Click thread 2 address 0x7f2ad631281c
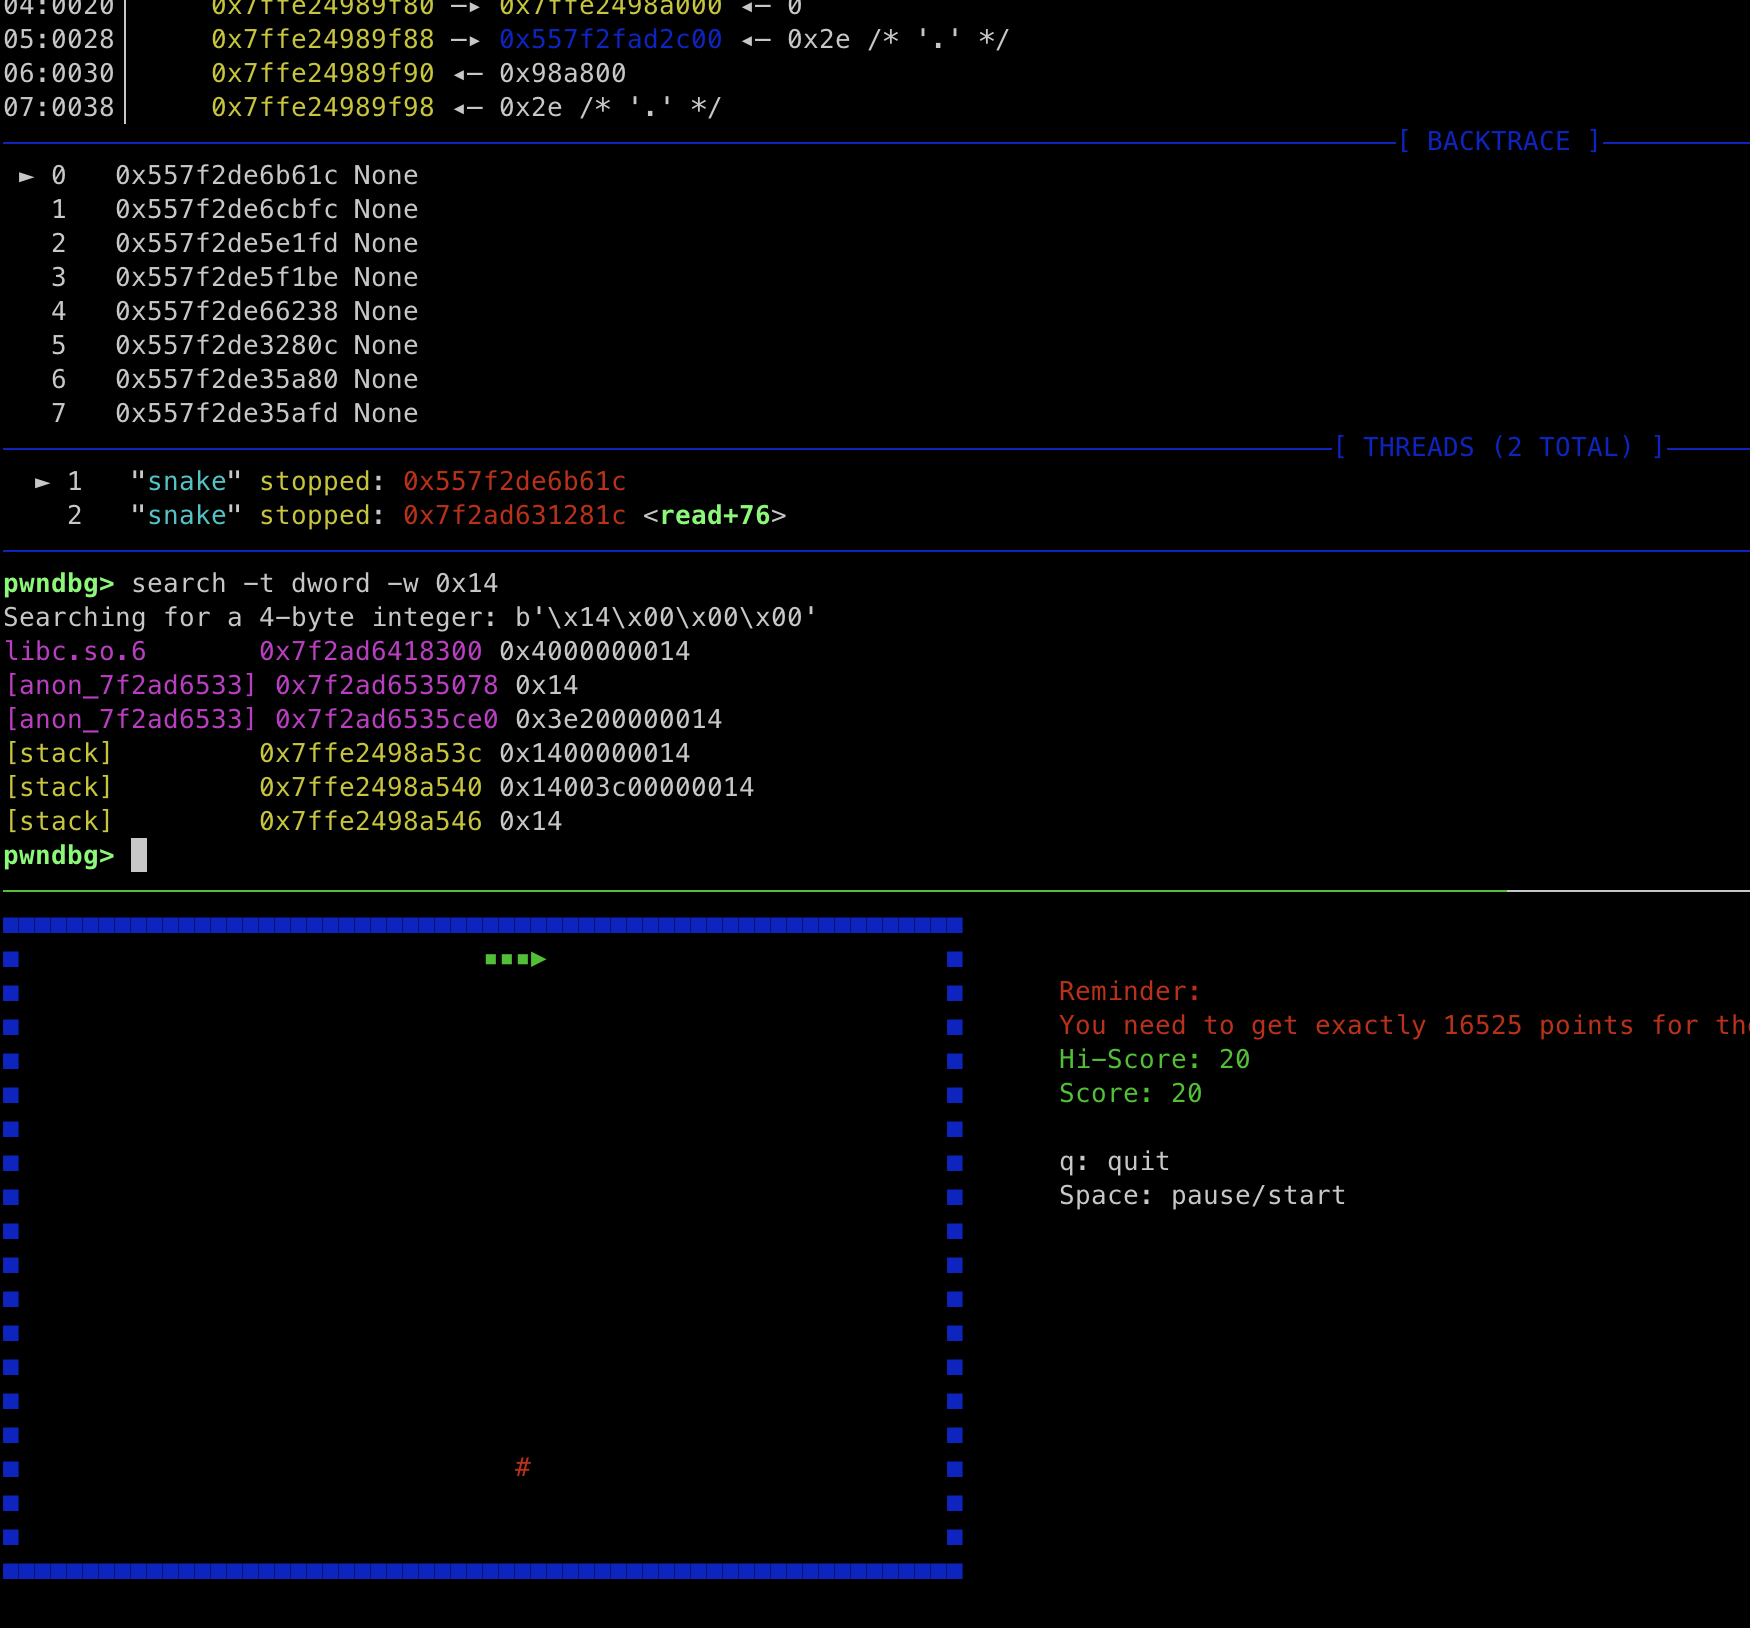This screenshot has width=1750, height=1628. tap(515, 515)
